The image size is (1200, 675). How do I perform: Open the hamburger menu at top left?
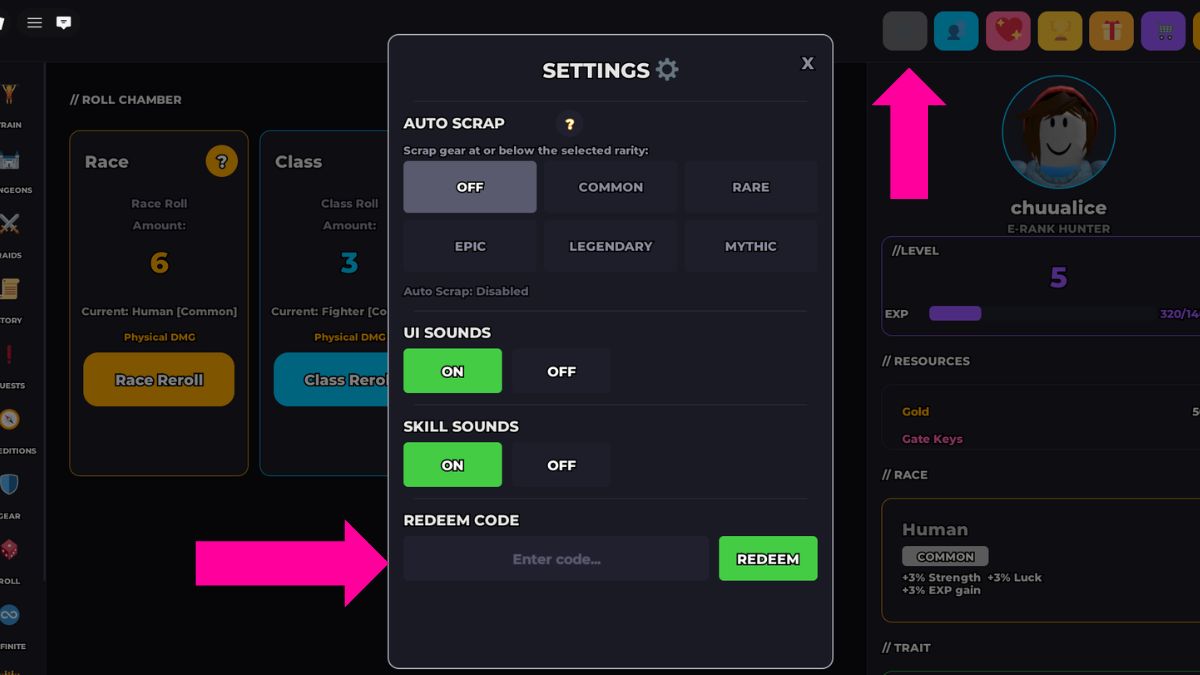[33, 22]
